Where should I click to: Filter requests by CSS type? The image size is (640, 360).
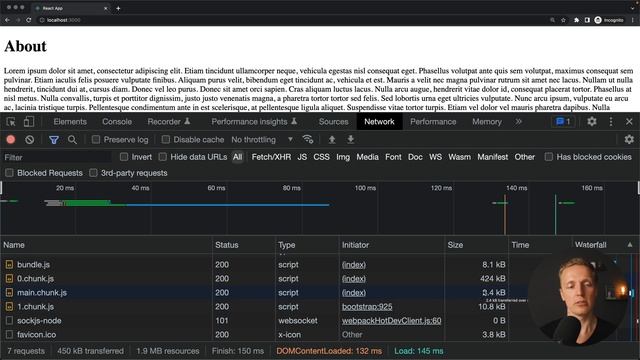[x=321, y=157]
